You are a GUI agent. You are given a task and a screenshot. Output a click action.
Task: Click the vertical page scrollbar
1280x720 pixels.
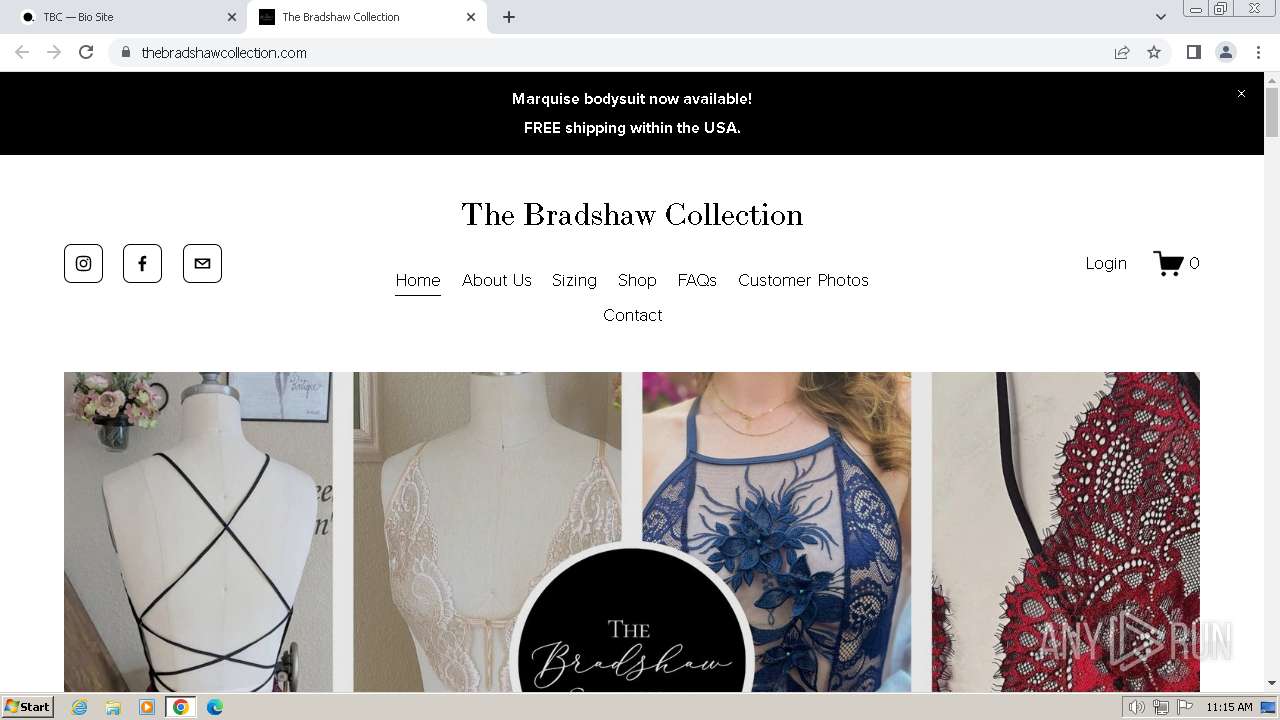pos(1272,380)
